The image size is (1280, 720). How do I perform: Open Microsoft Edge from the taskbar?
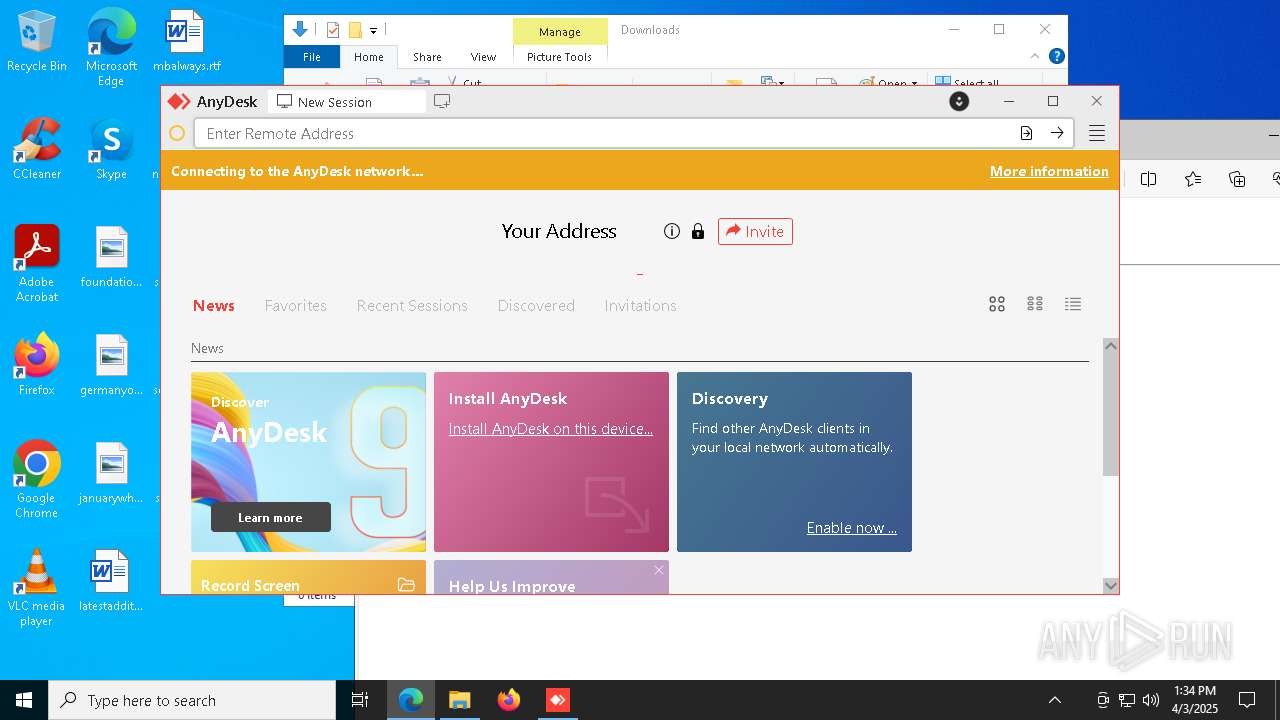pos(411,700)
